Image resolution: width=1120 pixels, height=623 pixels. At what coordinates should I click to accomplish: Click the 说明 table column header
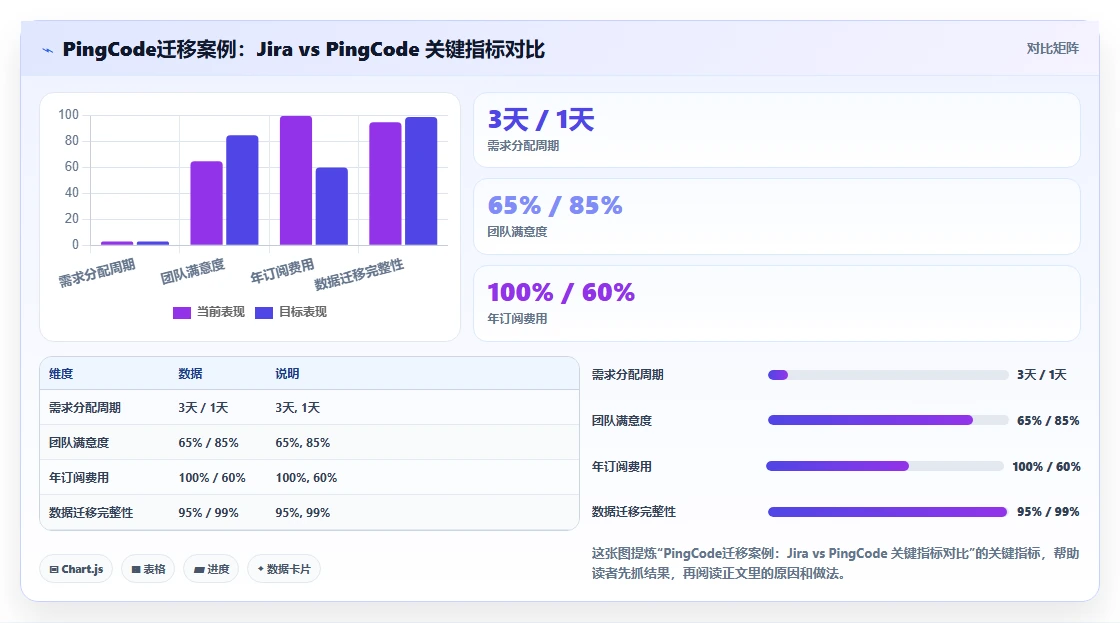pos(287,374)
